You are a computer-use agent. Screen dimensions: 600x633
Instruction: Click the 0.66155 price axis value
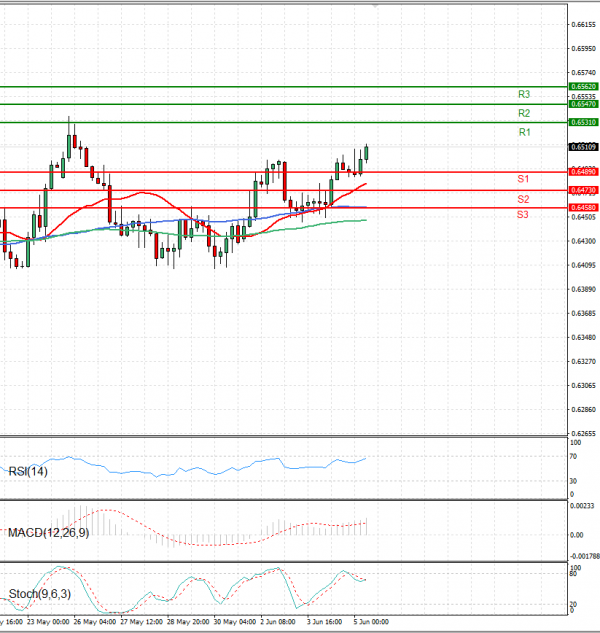point(583,25)
